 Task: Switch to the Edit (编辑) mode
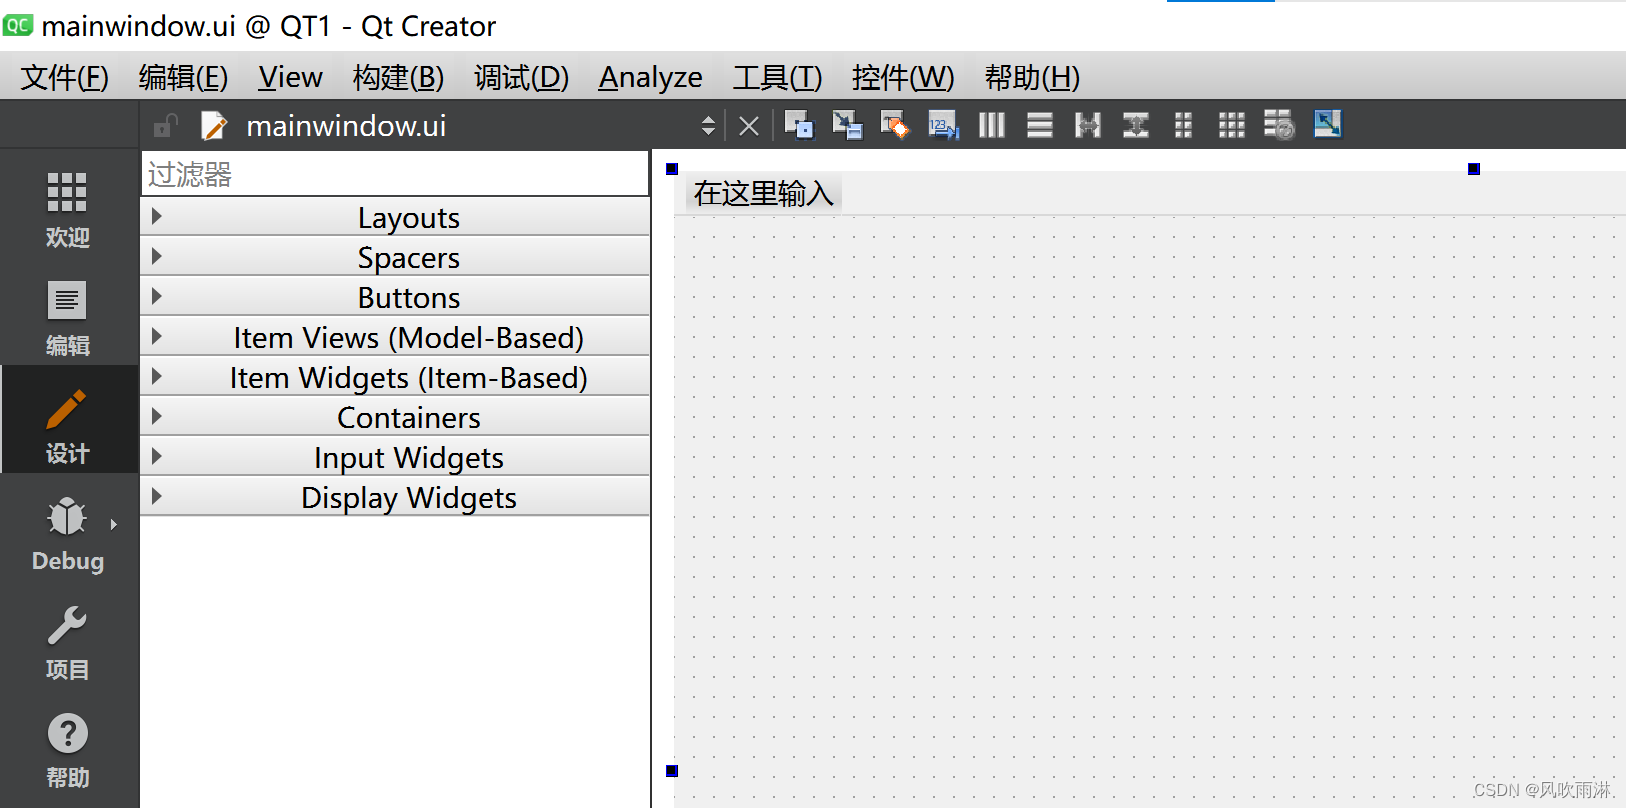click(68, 318)
